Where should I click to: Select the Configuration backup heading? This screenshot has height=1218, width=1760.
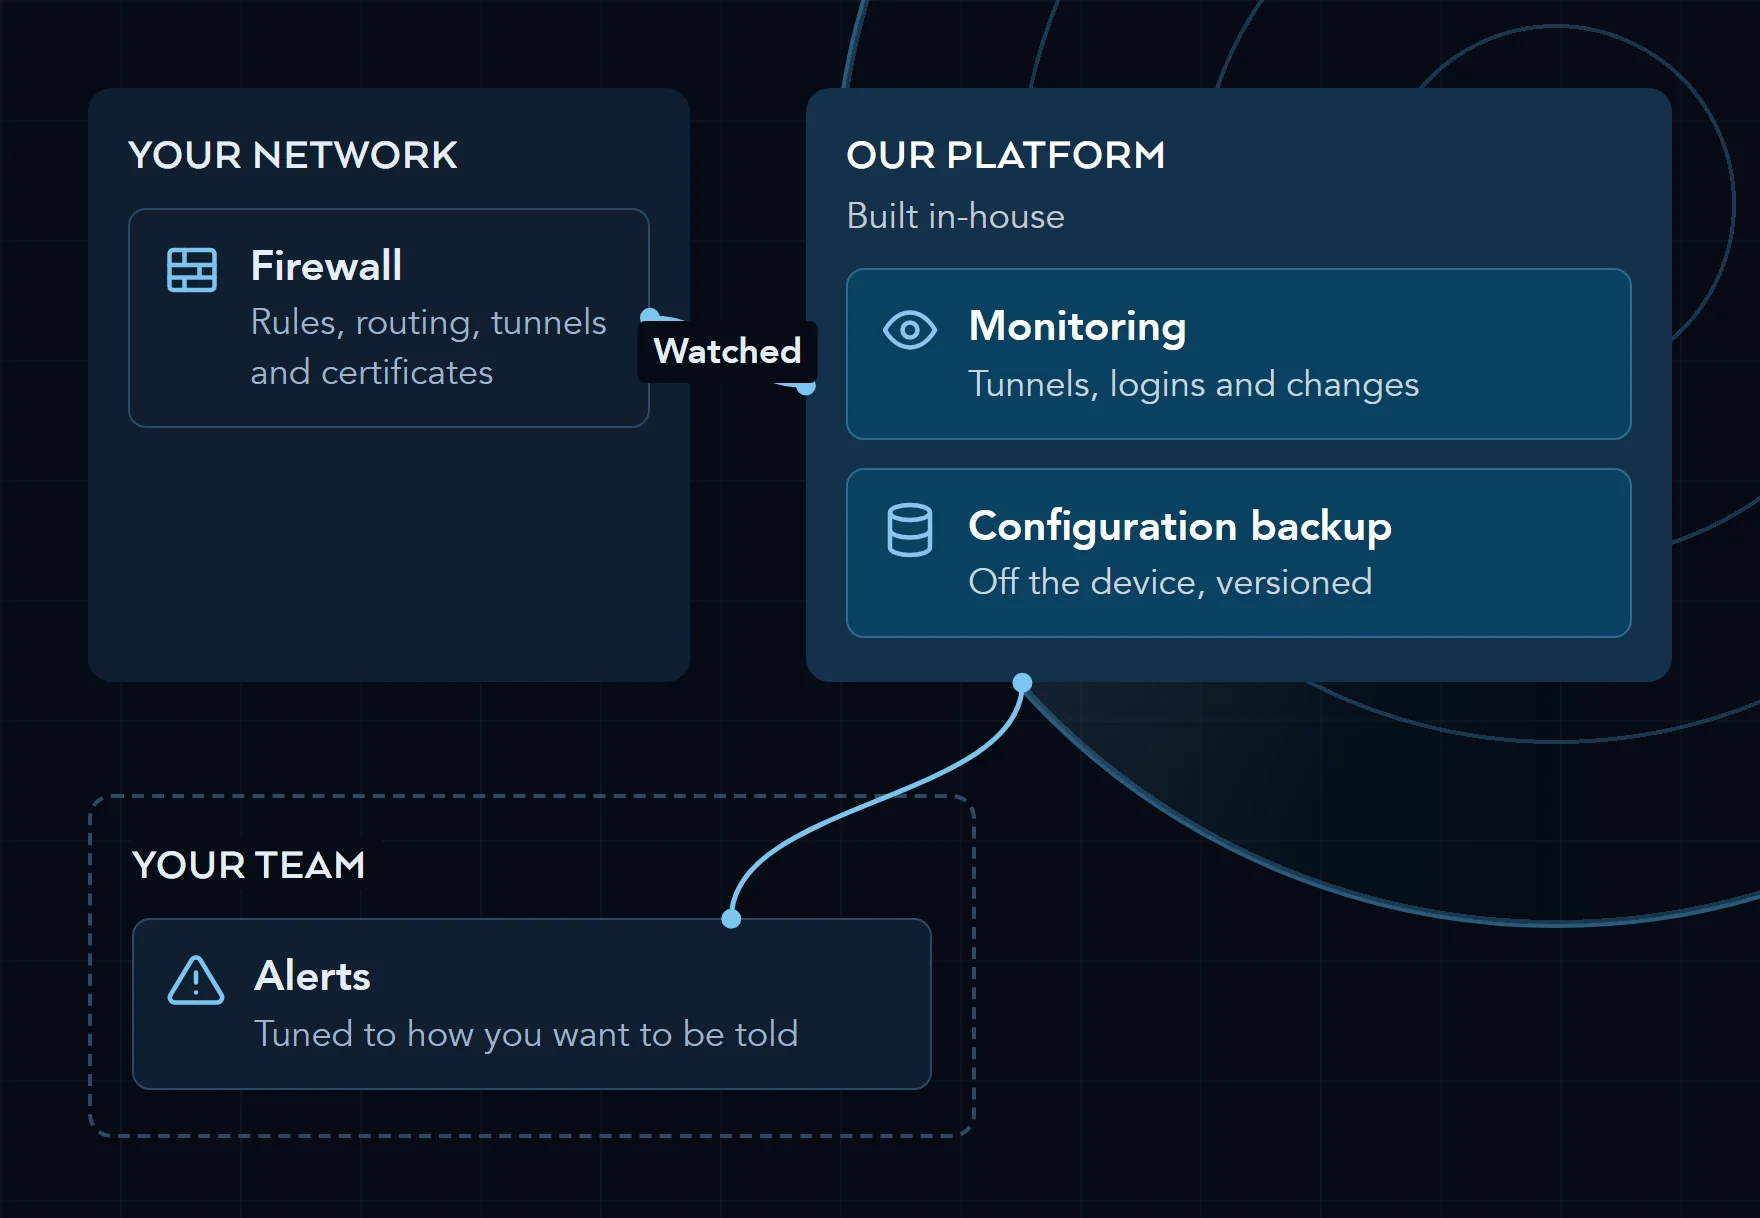(x=1180, y=527)
